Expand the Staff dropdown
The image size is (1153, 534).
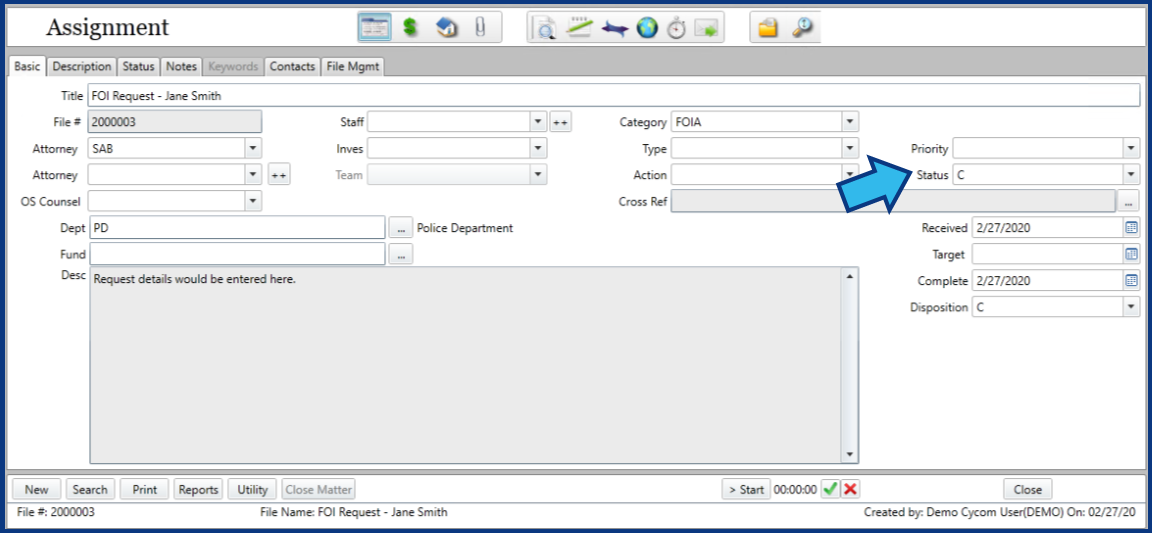tap(538, 122)
